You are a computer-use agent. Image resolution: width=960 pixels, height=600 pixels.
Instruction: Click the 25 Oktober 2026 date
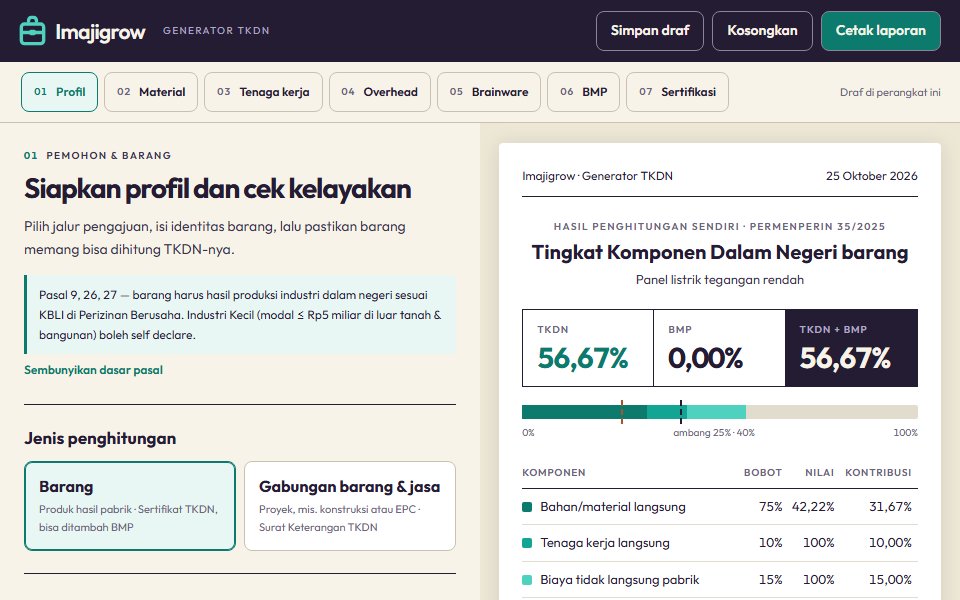[x=872, y=176]
